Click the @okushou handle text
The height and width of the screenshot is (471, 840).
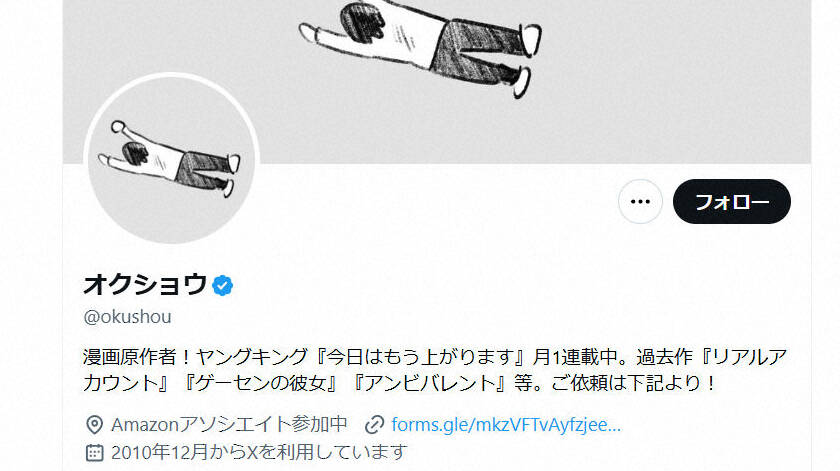(128, 317)
